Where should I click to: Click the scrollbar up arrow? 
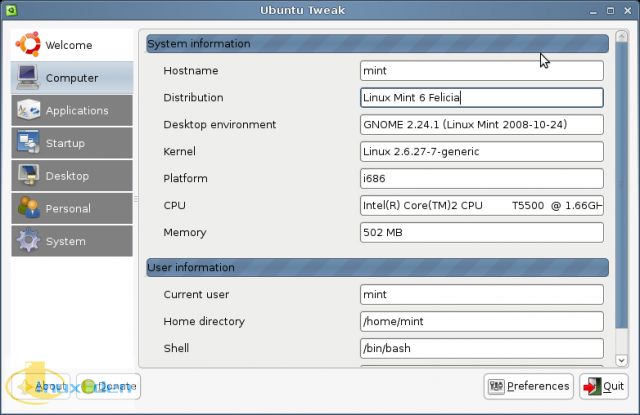click(622, 37)
